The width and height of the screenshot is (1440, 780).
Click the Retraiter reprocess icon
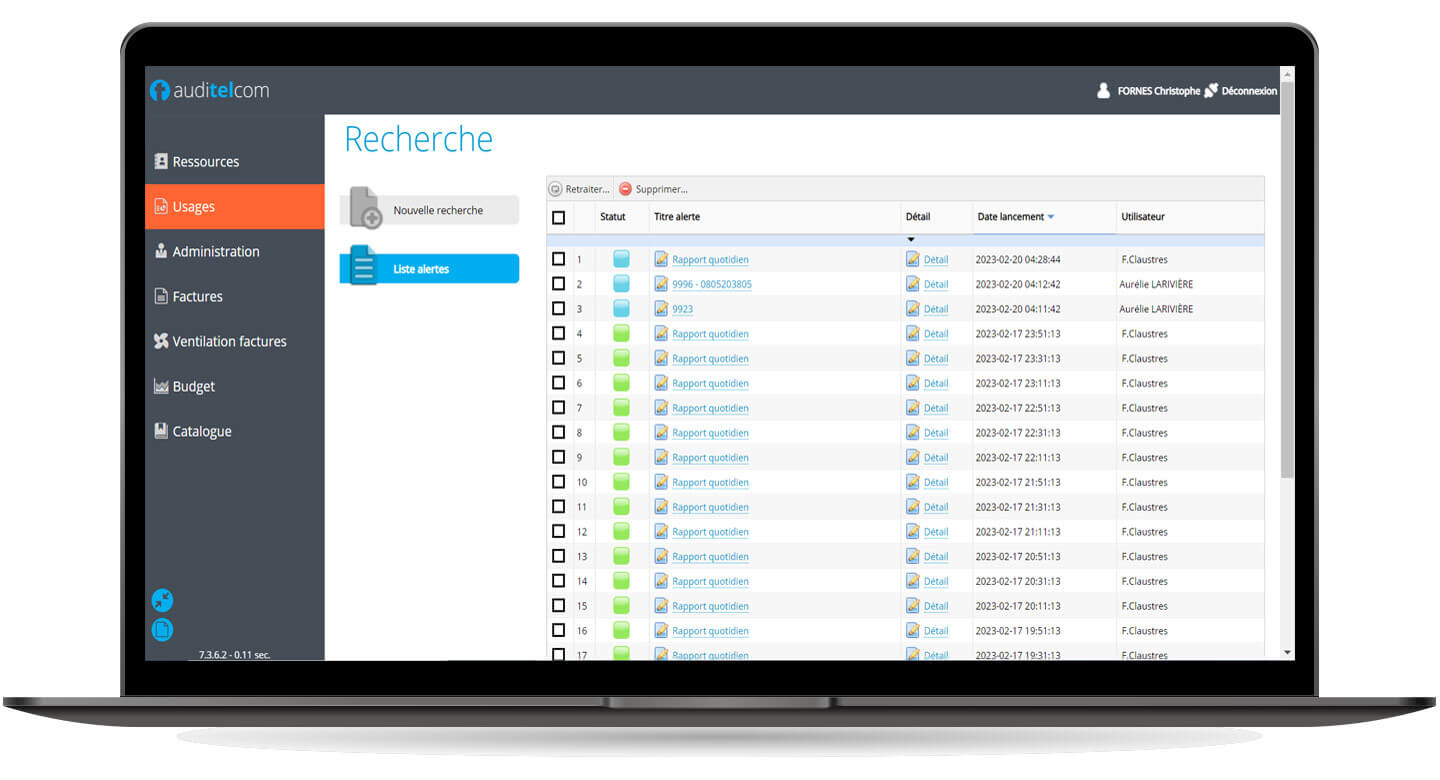[556, 189]
